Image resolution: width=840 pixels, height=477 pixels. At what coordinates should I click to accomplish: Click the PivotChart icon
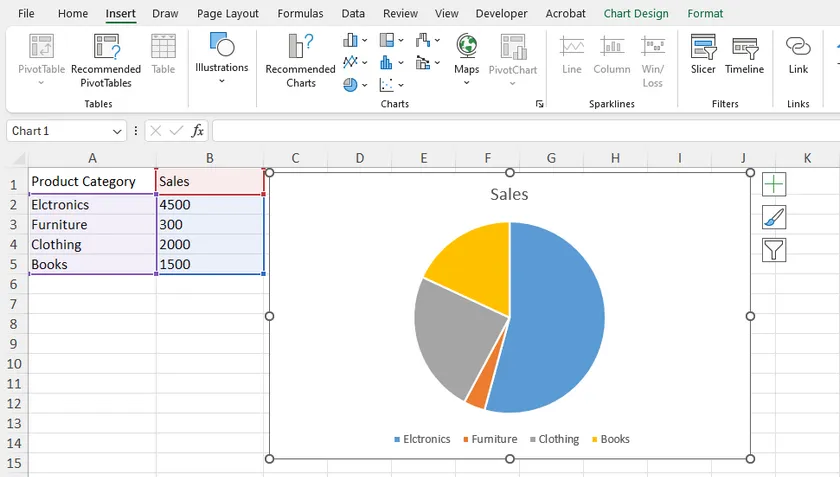513,46
